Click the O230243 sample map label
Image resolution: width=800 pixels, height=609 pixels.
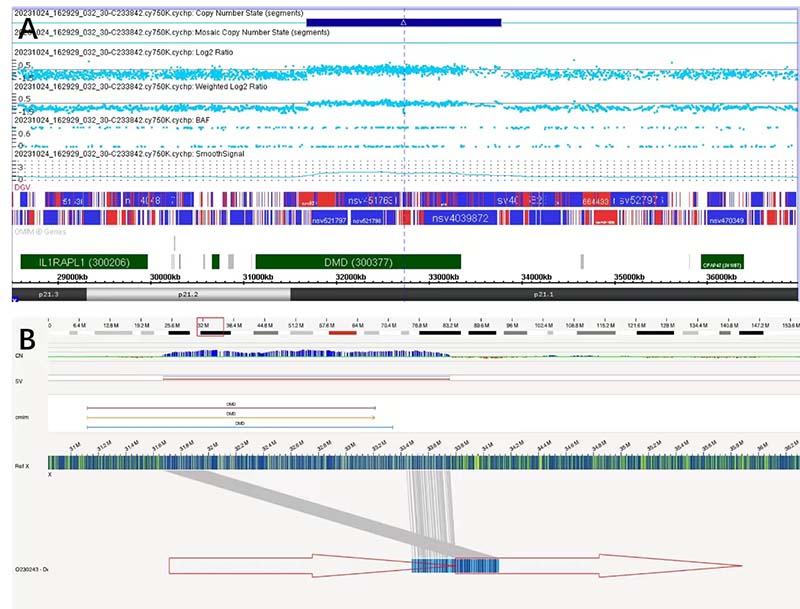(x=32, y=569)
